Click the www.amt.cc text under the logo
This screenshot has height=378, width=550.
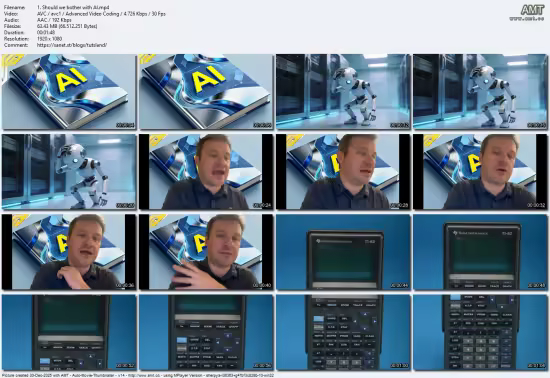(x=527, y=18)
